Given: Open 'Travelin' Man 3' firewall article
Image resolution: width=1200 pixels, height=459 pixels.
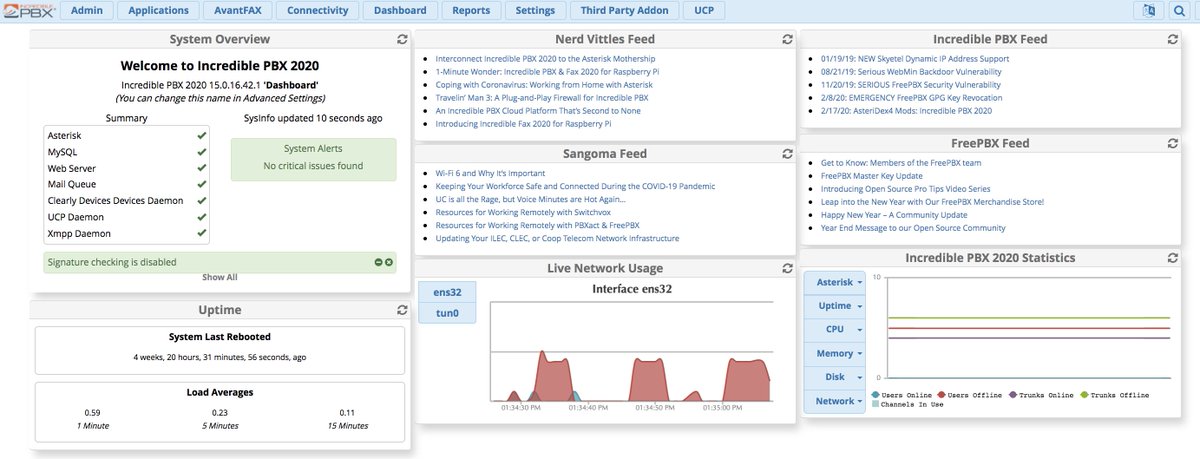Looking at the screenshot, I should [542, 98].
